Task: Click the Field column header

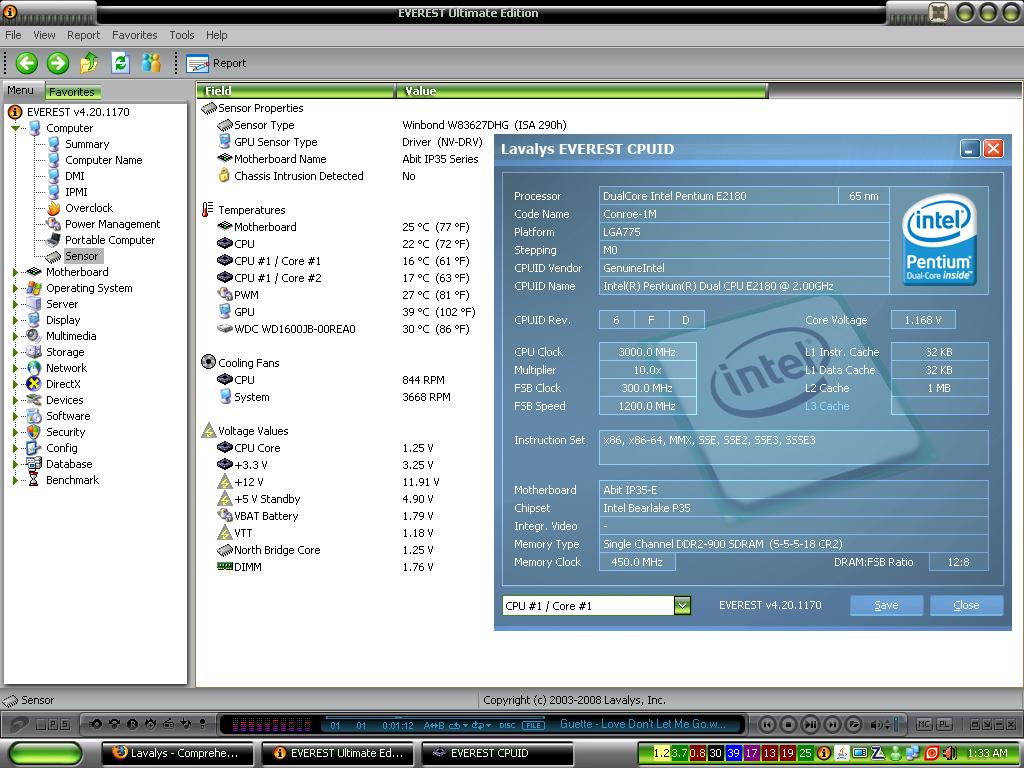Action: [x=296, y=91]
